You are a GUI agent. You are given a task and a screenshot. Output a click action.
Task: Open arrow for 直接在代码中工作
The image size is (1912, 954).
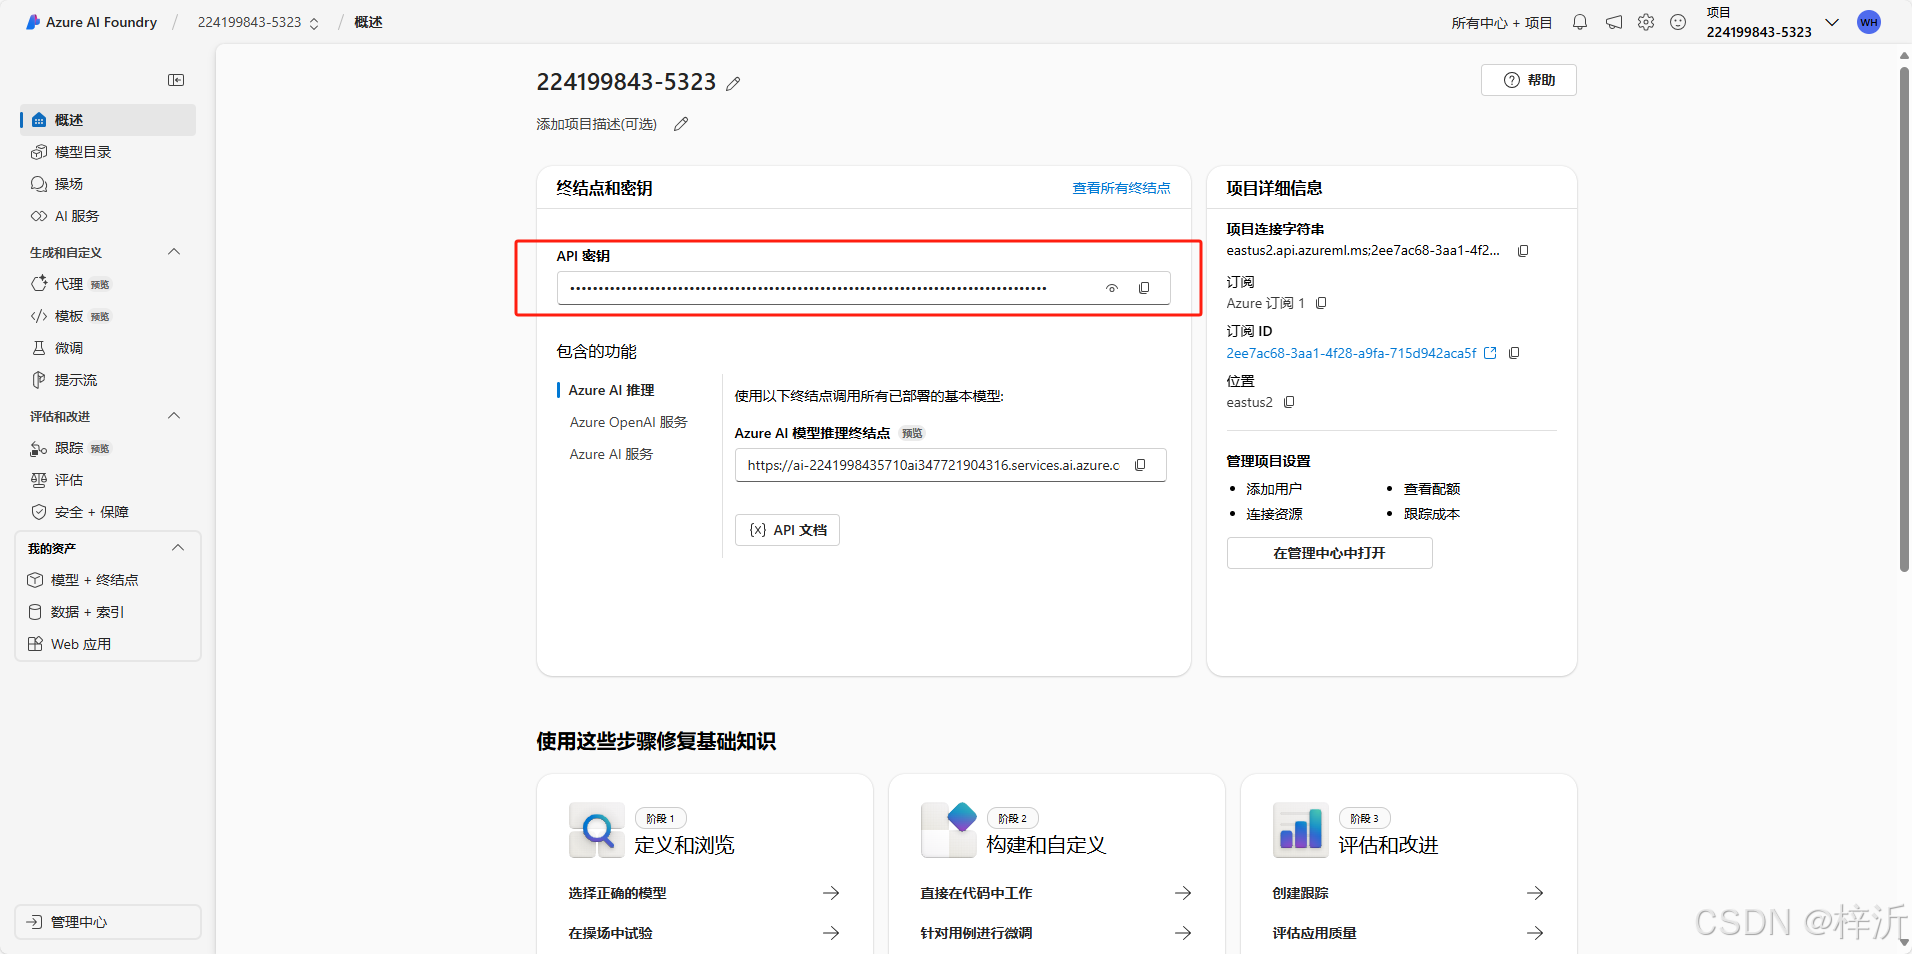pyautogui.click(x=1183, y=893)
